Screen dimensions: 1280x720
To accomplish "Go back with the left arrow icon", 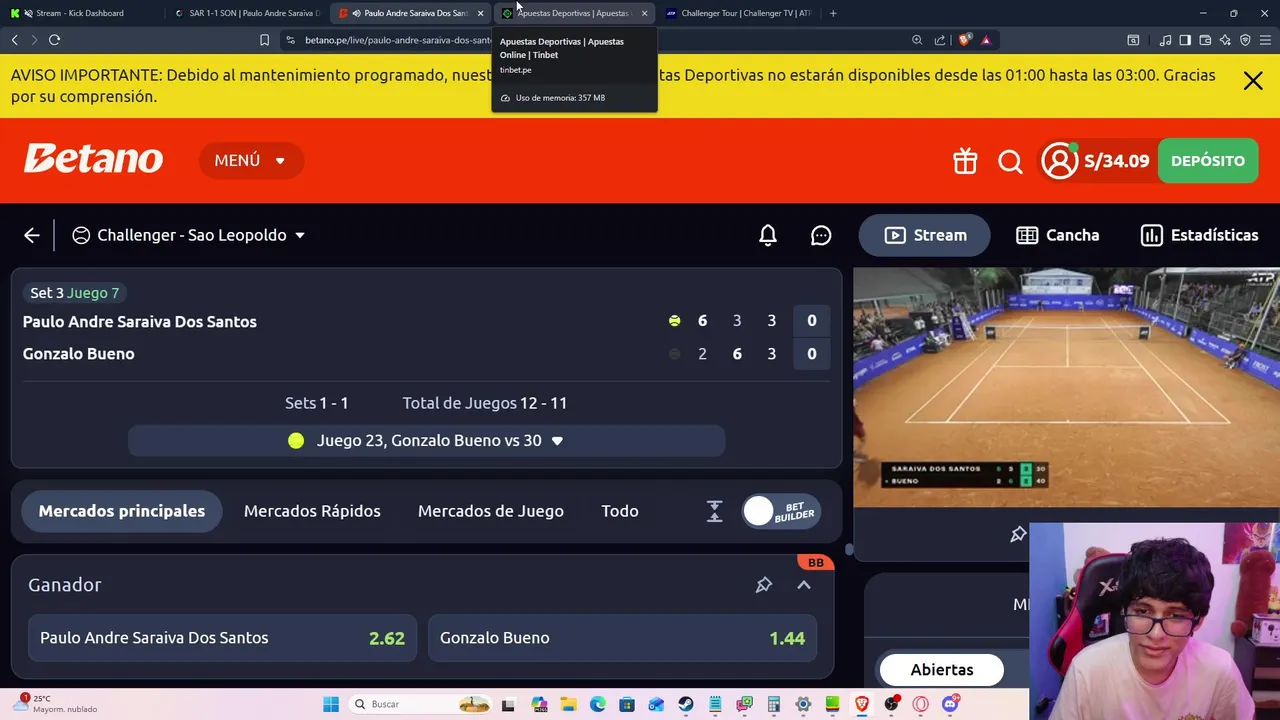I will [x=32, y=235].
